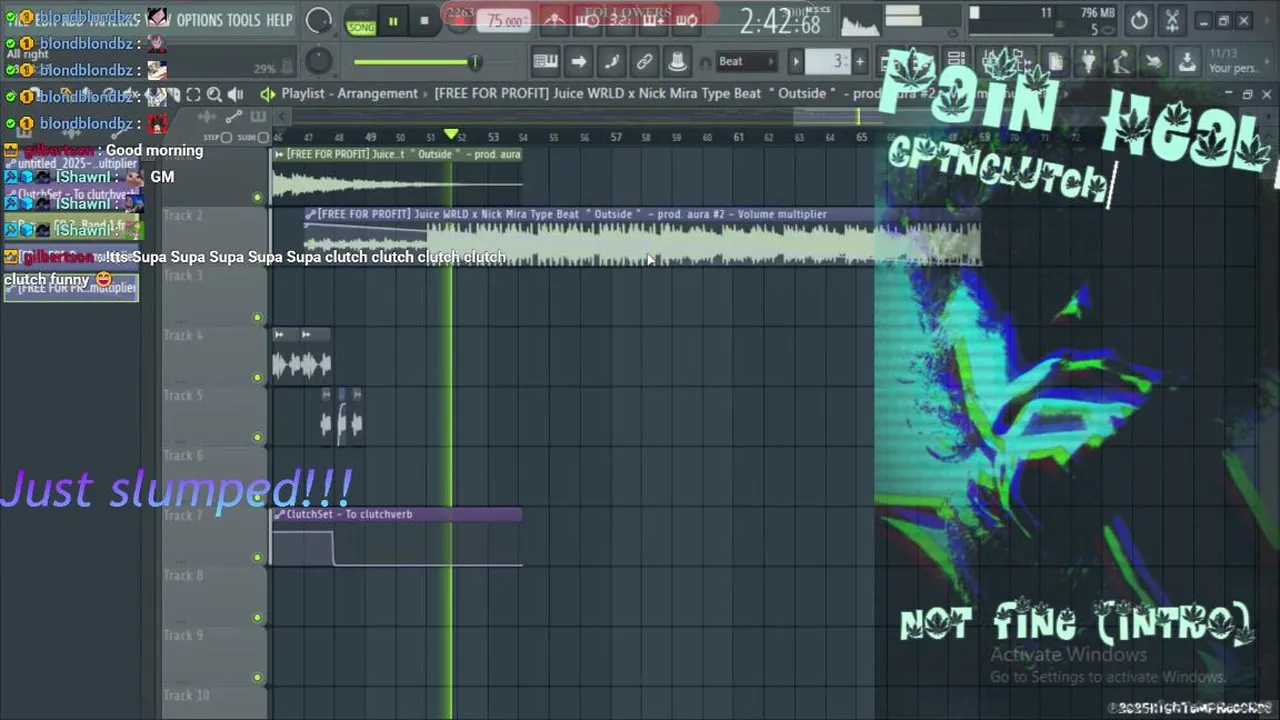Add a new pattern with plus button
The image size is (1280, 720).
coord(859,62)
